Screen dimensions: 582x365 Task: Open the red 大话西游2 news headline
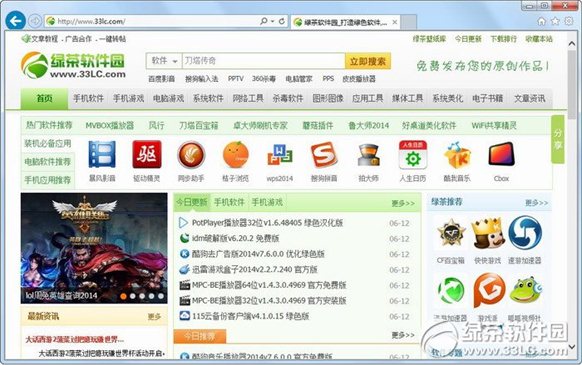pos(75,339)
